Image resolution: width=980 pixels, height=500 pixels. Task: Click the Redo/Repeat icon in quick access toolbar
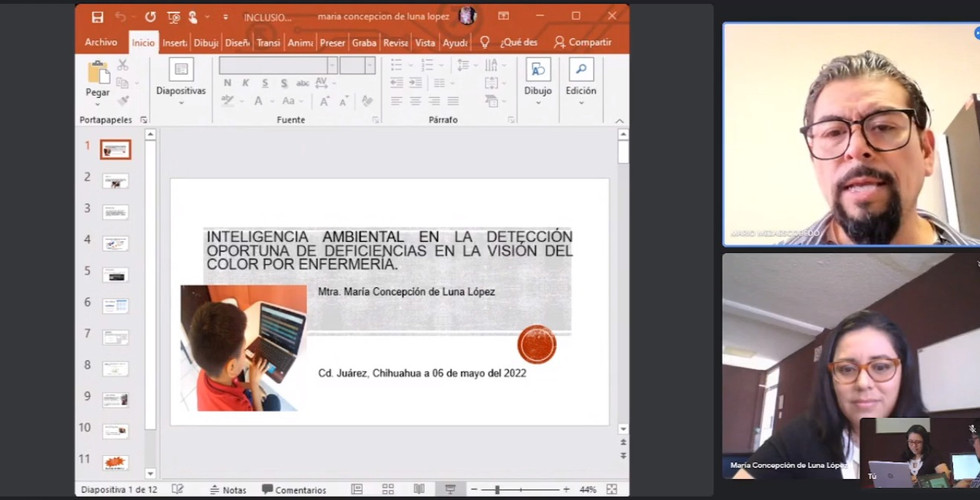pyautogui.click(x=150, y=17)
